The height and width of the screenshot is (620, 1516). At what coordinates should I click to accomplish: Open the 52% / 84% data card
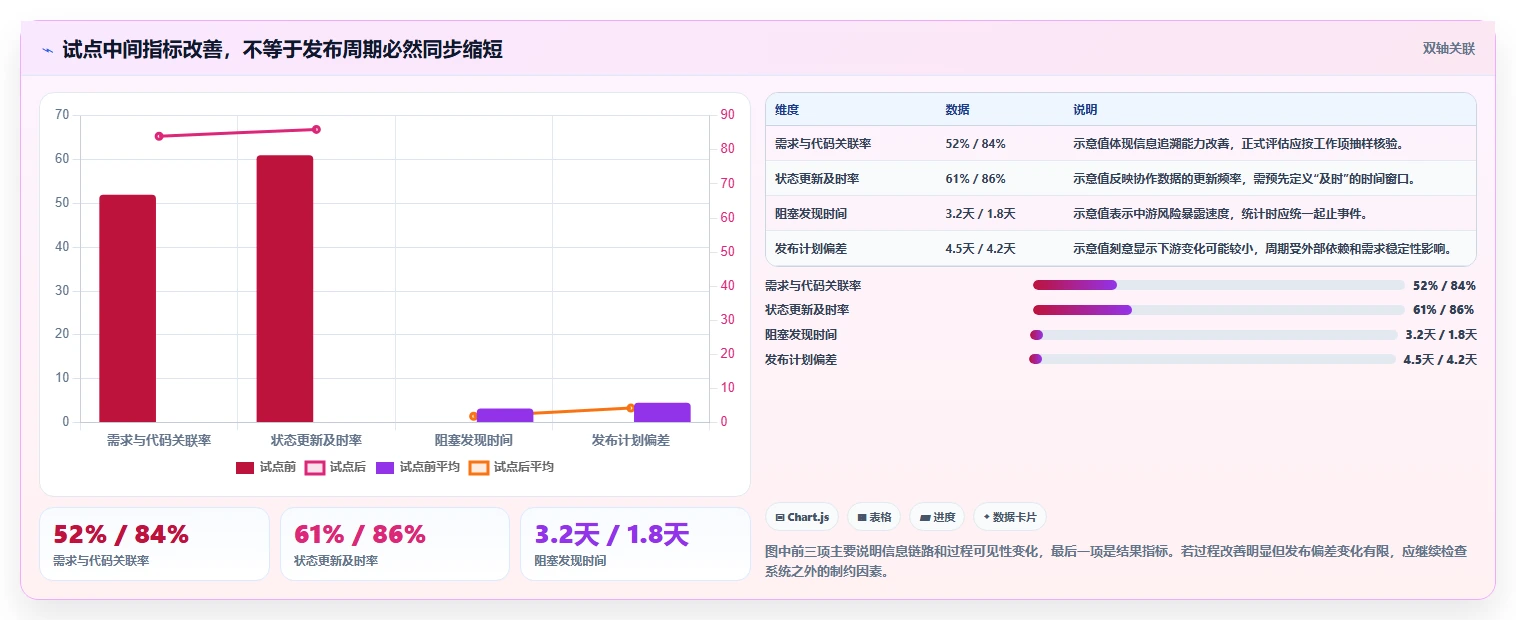(154, 544)
